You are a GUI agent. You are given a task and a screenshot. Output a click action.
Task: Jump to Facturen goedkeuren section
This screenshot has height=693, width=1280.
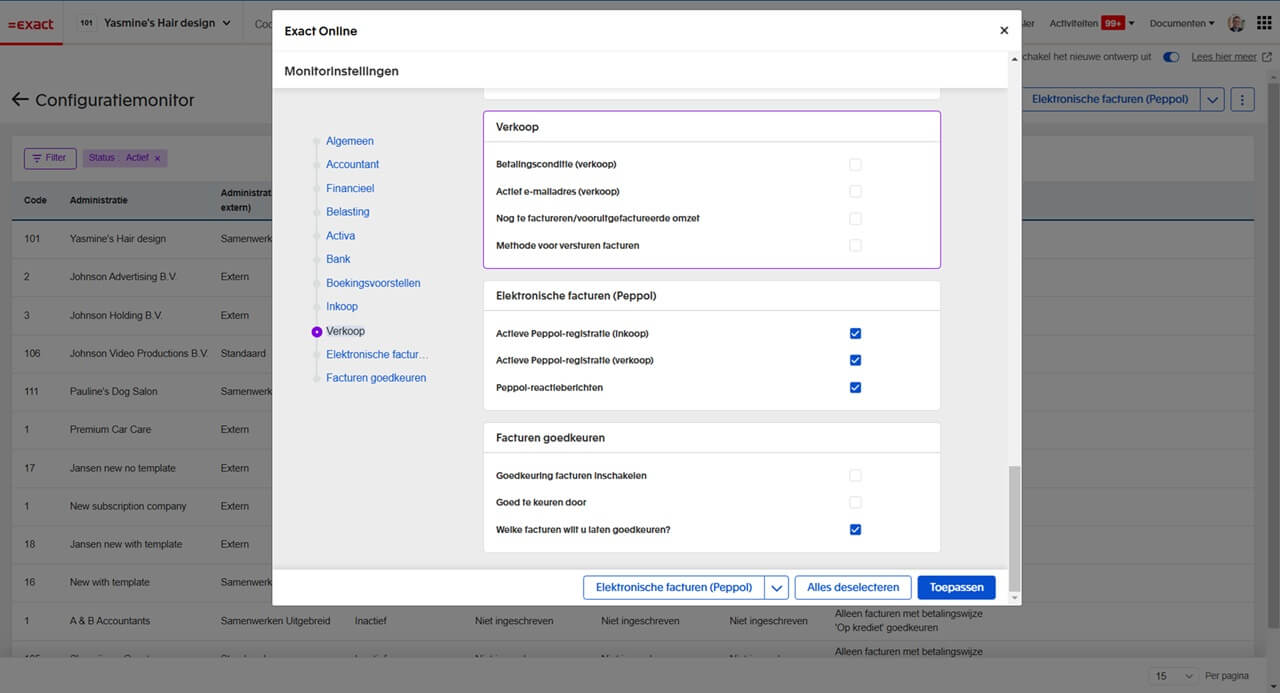(x=376, y=378)
